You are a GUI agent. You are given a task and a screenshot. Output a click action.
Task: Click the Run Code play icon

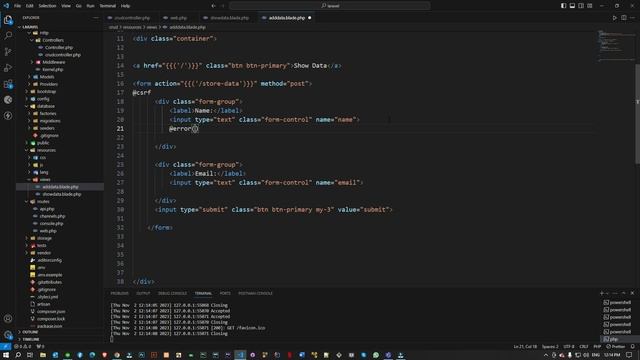click(614, 18)
